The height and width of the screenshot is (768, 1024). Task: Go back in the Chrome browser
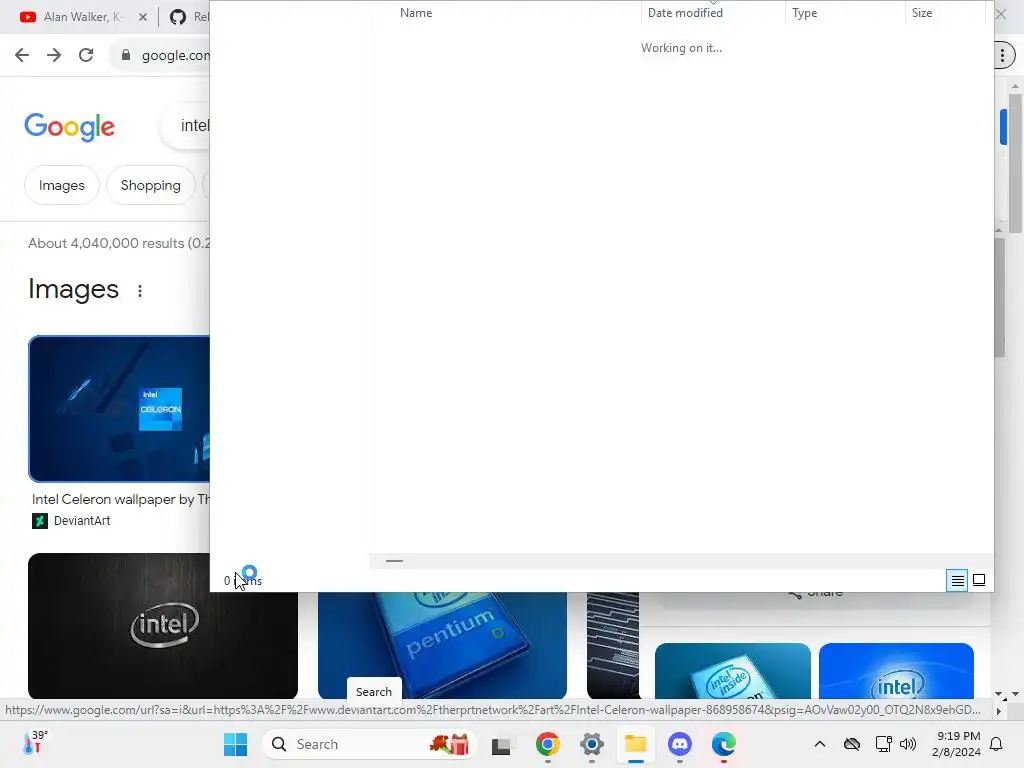pyautogui.click(x=22, y=55)
